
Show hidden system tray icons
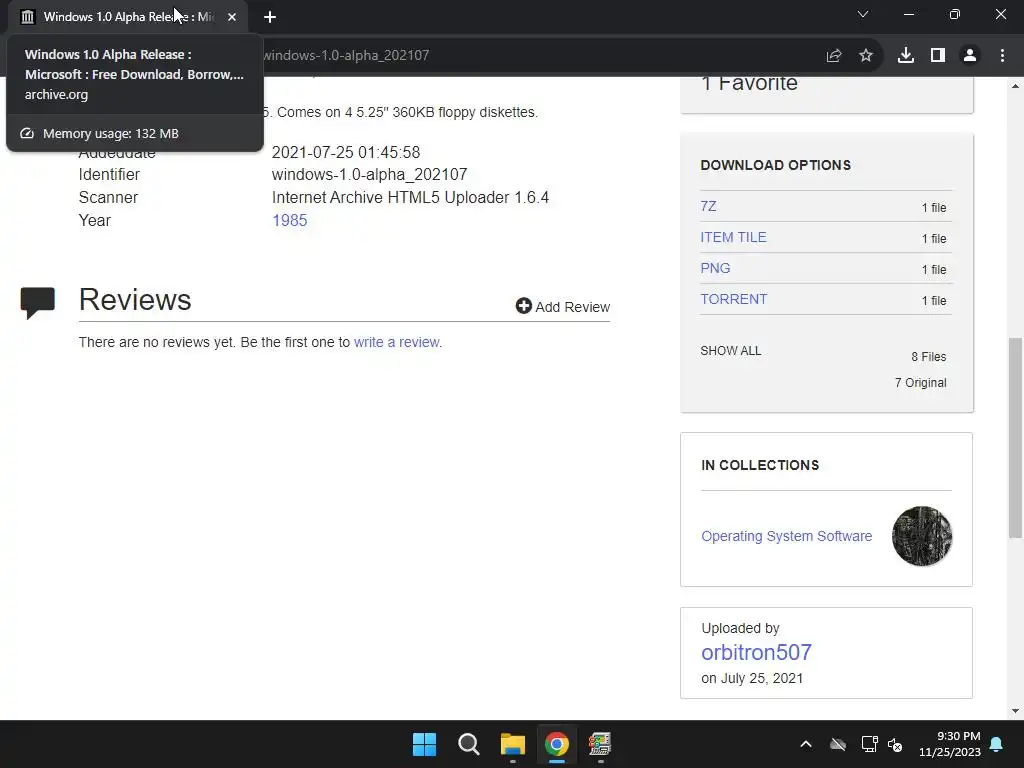[x=806, y=744]
